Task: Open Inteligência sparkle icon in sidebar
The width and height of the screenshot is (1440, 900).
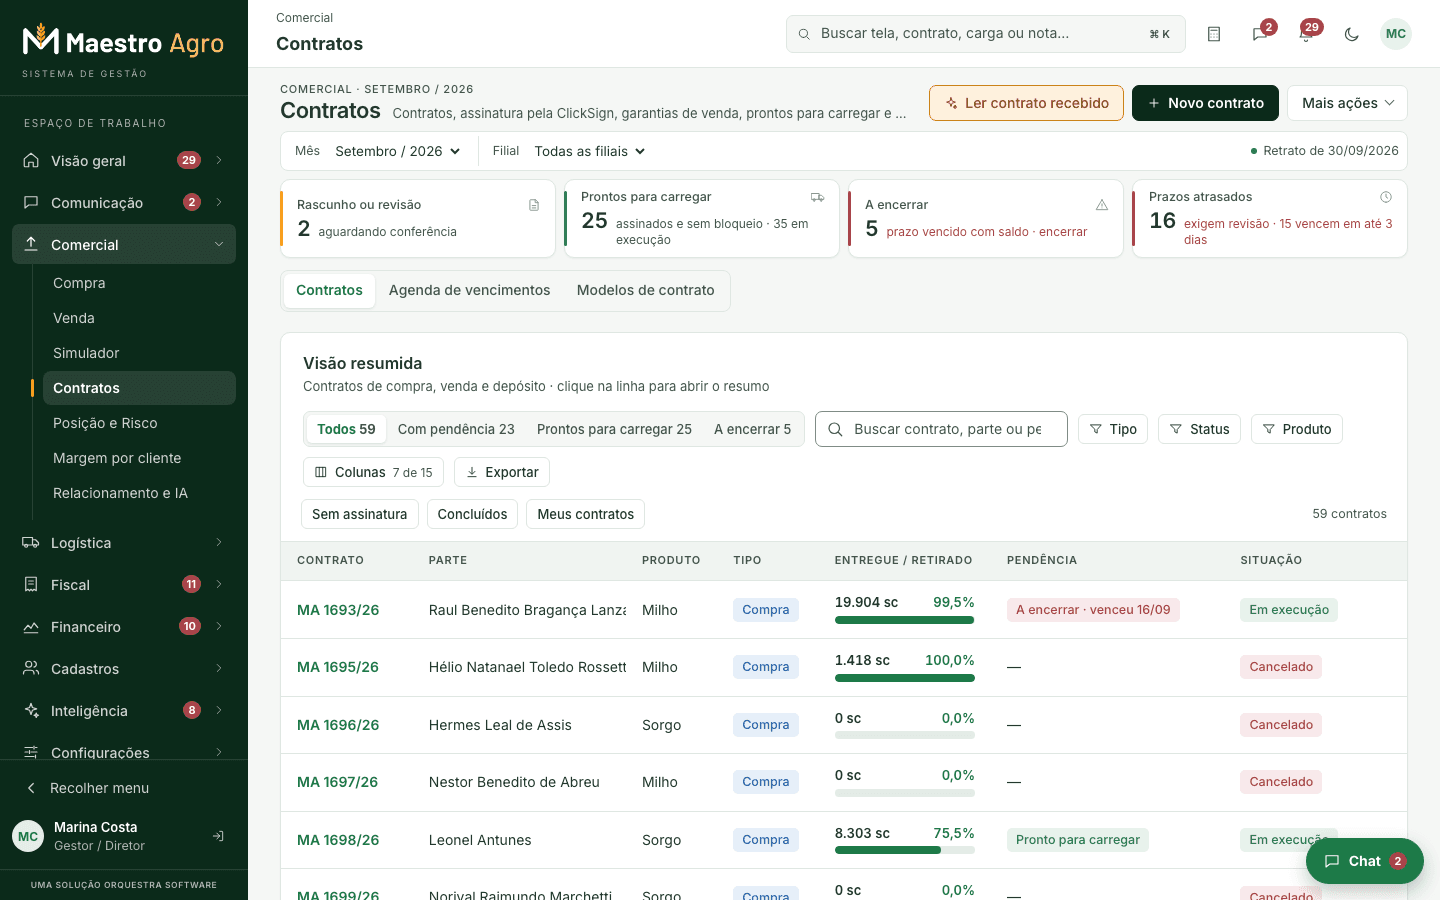Action: (31, 711)
